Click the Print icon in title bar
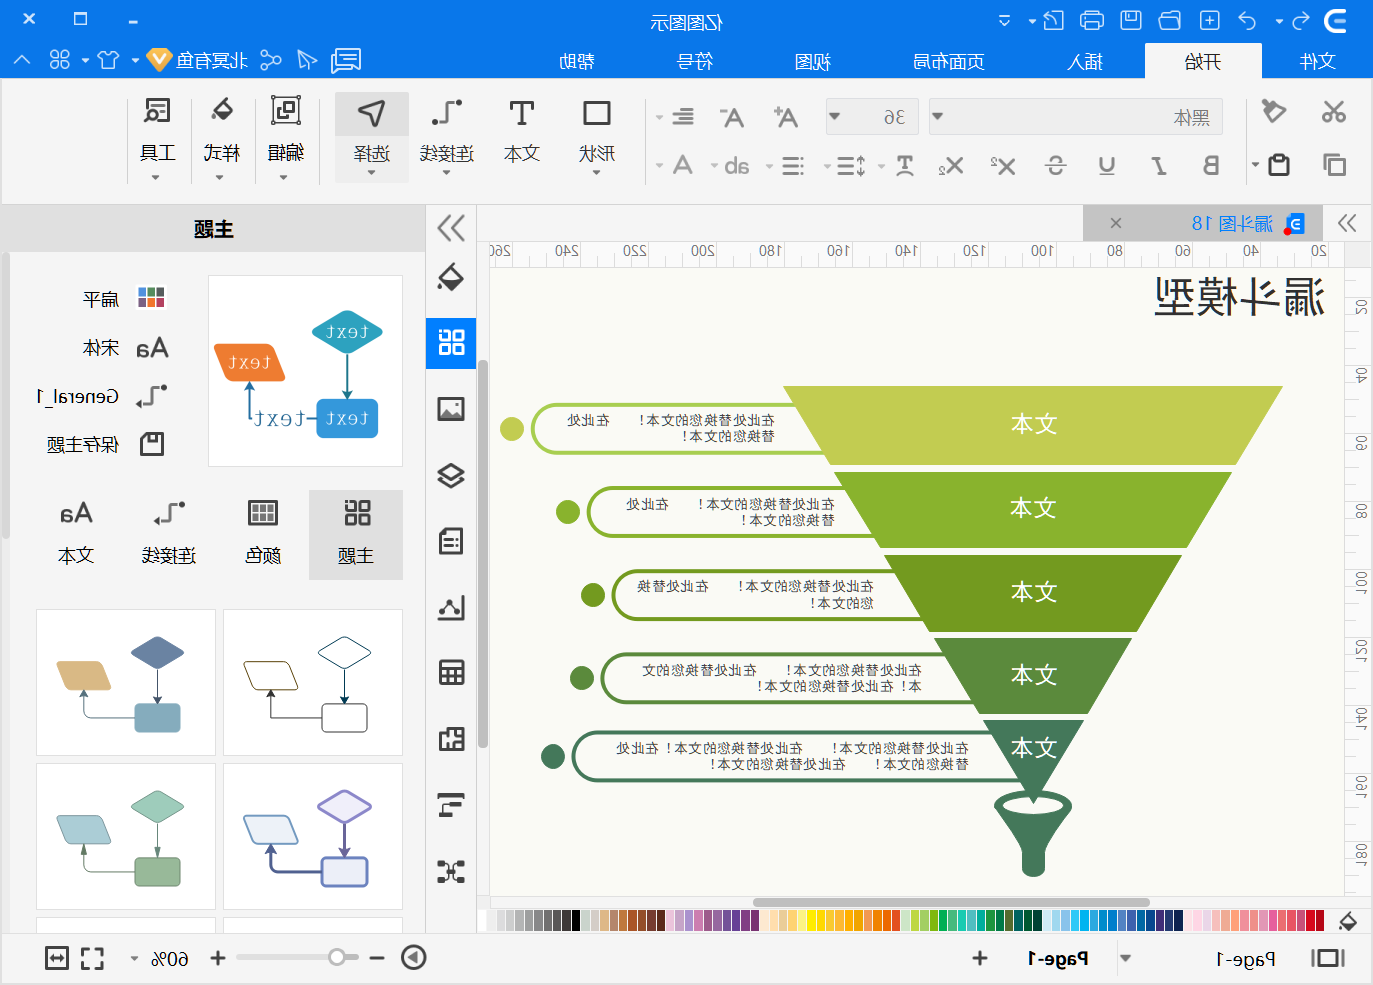Screen dimensions: 1373x985 (x=1092, y=20)
